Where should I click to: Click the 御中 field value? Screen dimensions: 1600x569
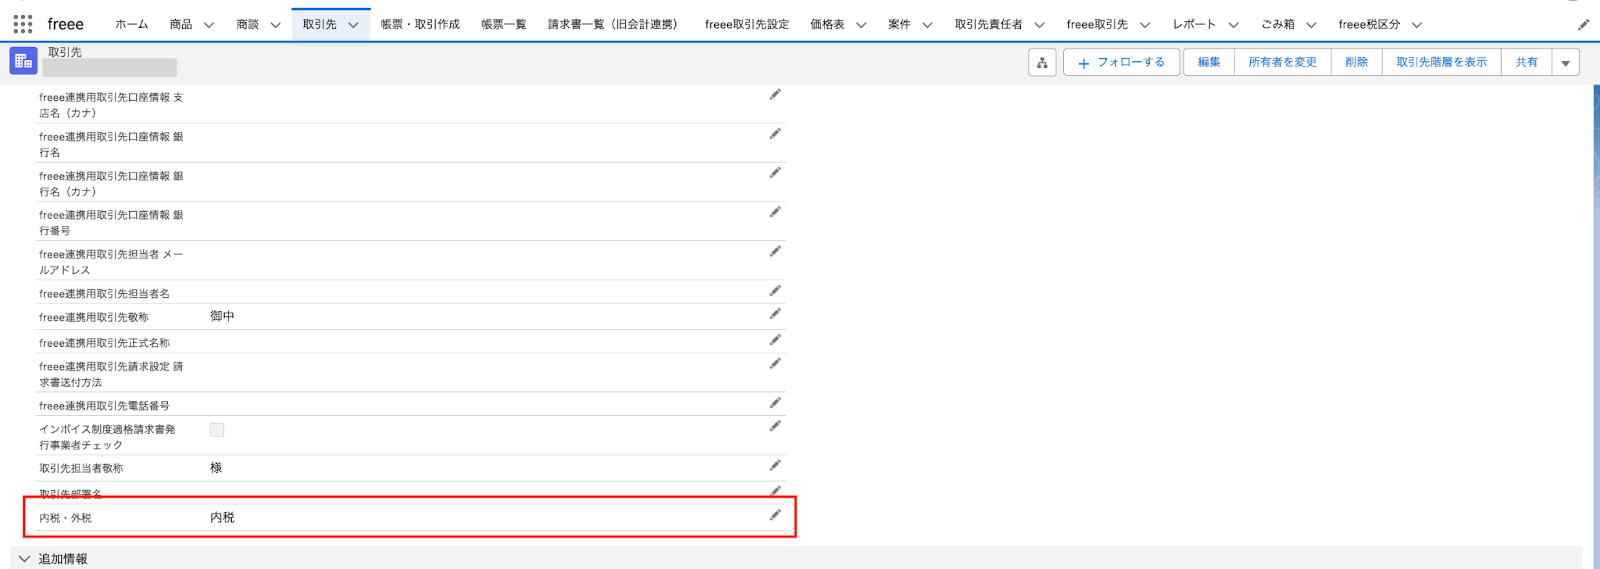(x=222, y=316)
